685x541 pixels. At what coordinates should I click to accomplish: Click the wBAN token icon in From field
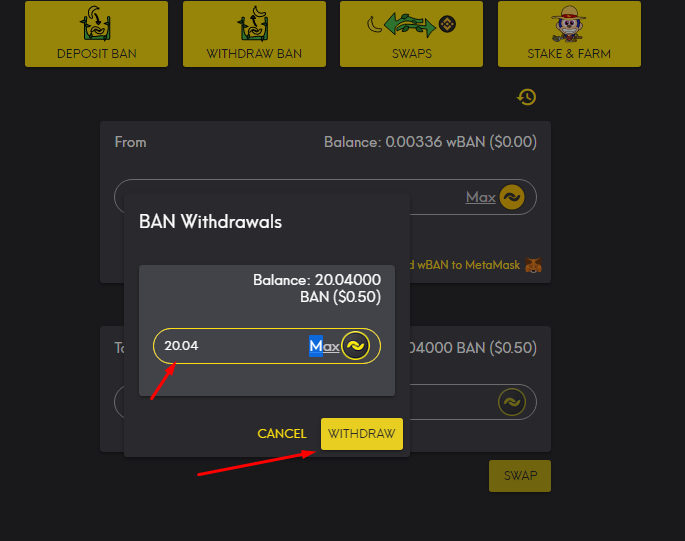512,197
